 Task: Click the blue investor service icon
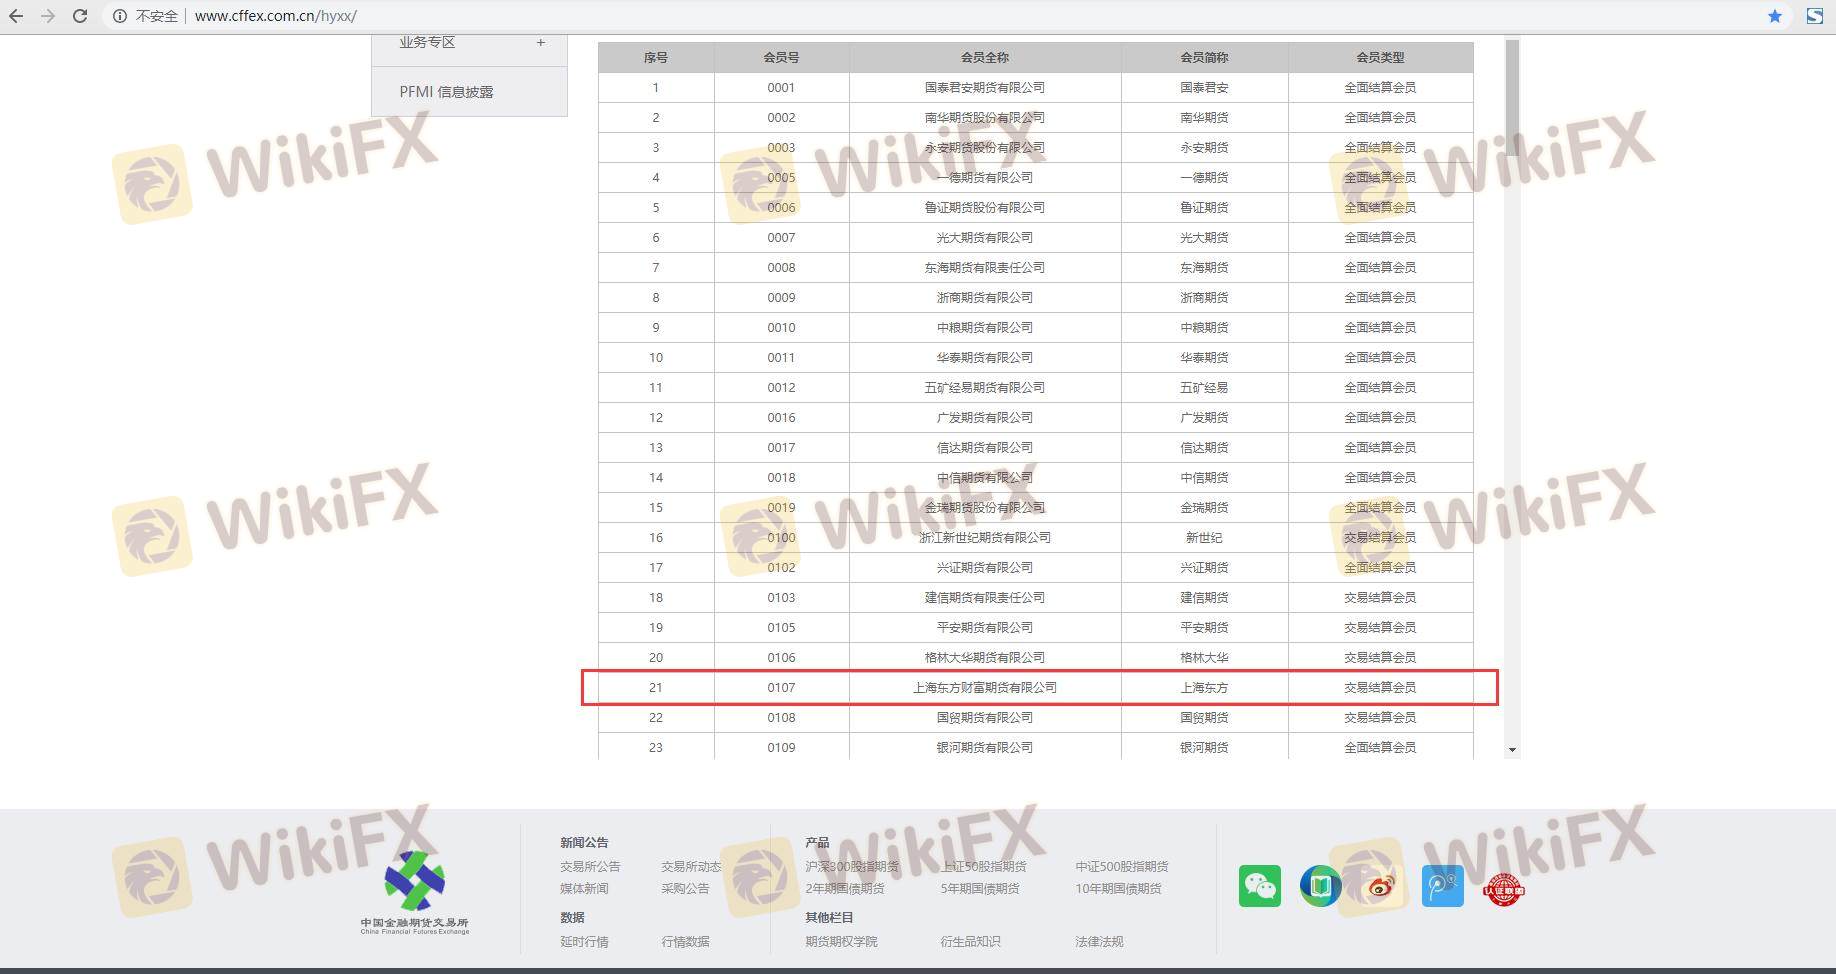tap(1442, 886)
